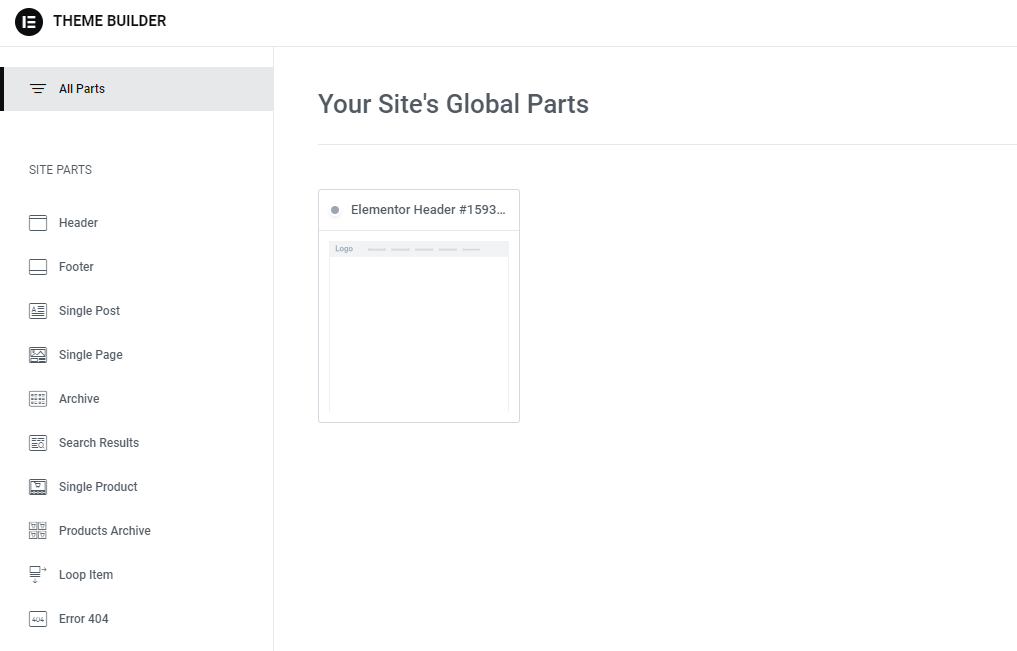Click the Products Archive icon

(x=38, y=531)
